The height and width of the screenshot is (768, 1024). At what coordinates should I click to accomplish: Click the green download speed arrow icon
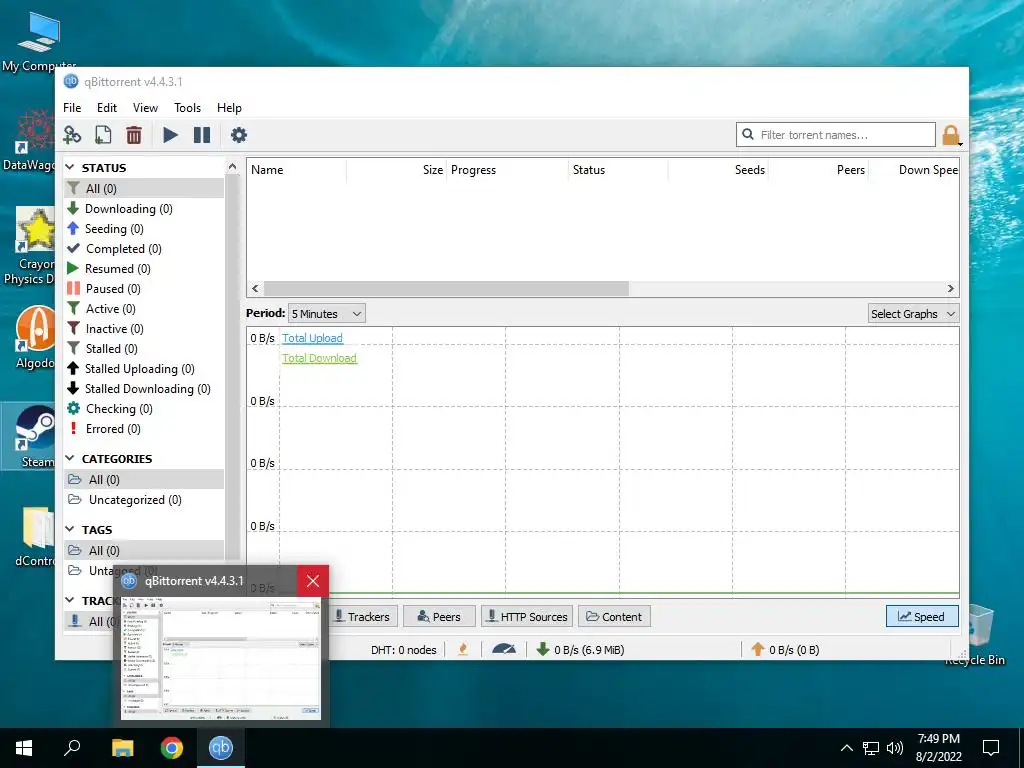tap(542, 649)
